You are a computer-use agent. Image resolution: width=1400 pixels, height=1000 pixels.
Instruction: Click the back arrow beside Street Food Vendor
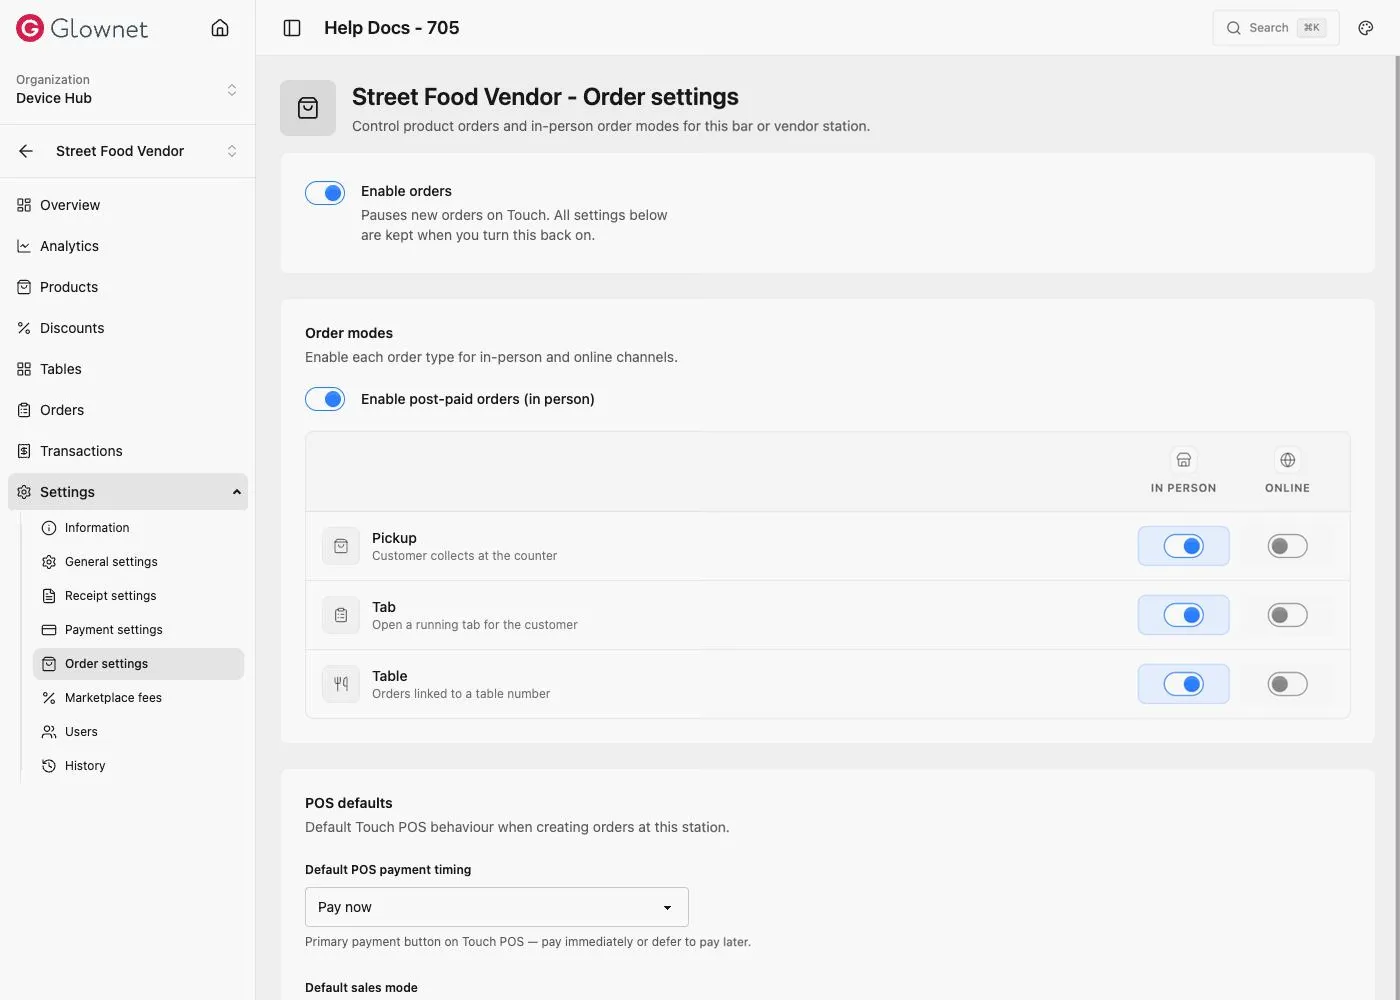pos(26,151)
